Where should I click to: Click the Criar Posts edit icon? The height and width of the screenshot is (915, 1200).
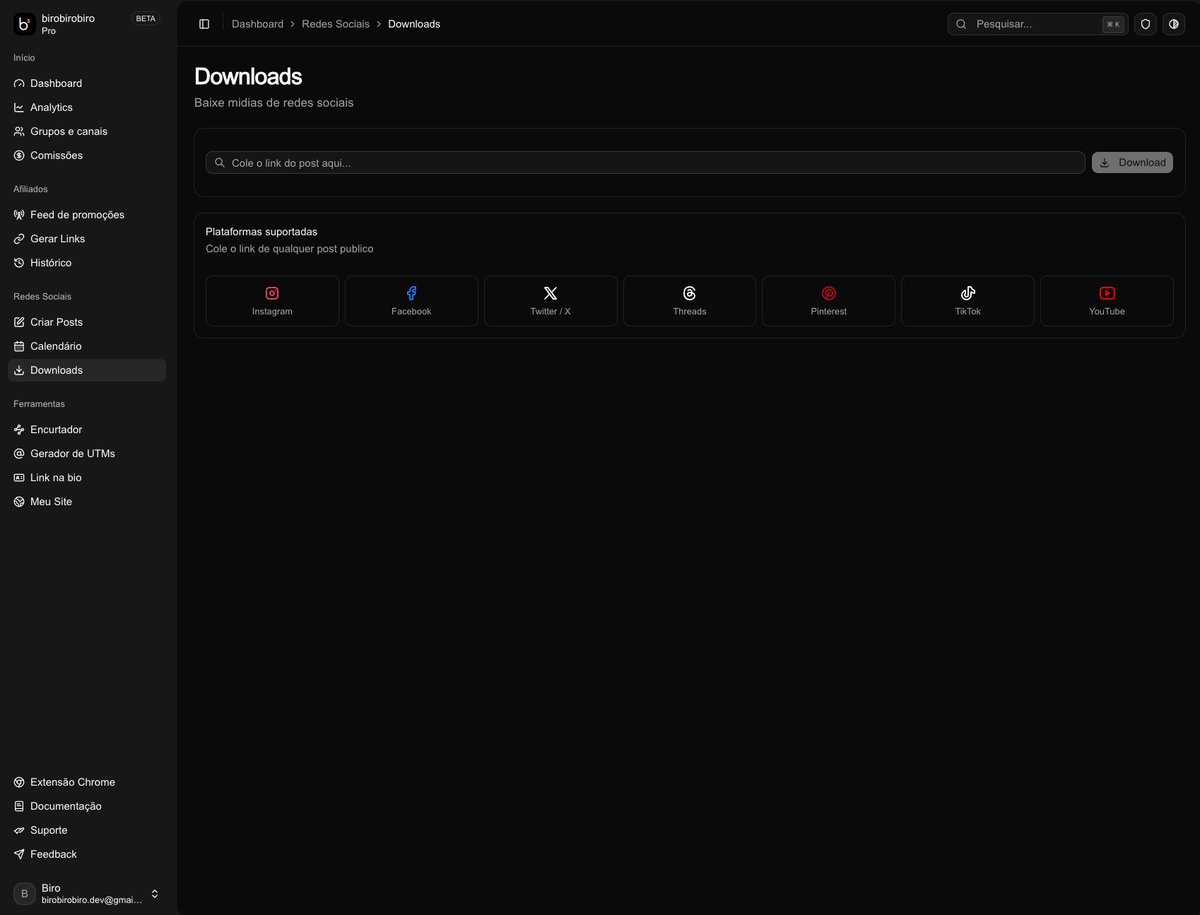(x=19, y=322)
